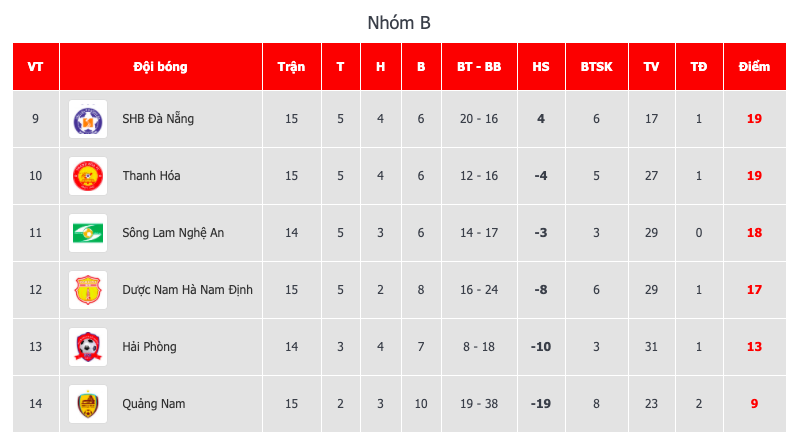Open the Quảng Nam team name
This screenshot has width=802, height=448.
[153, 404]
